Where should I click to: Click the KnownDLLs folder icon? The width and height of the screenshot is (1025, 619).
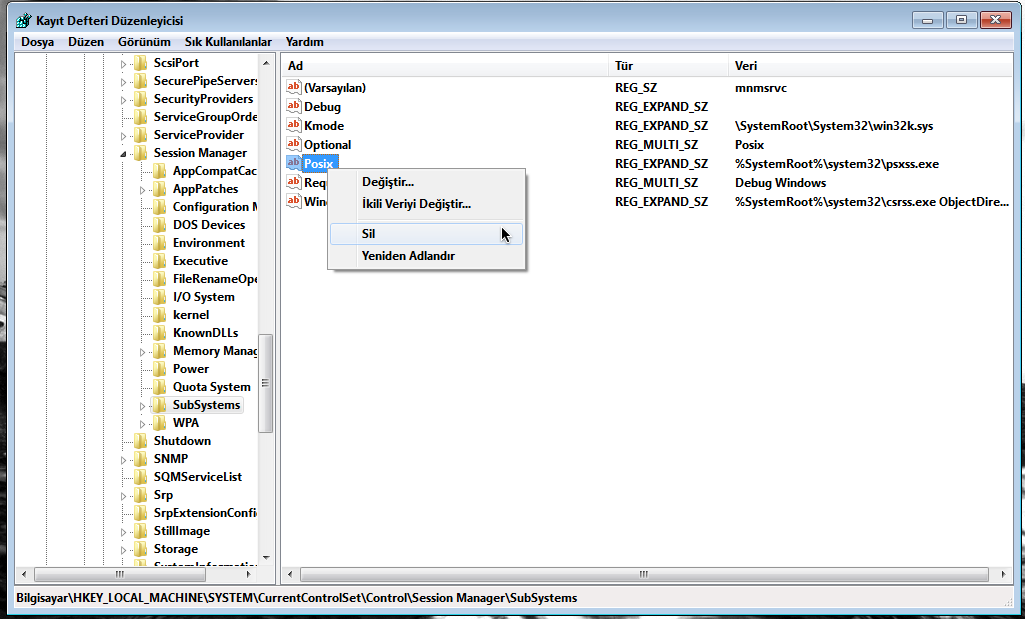[160, 333]
